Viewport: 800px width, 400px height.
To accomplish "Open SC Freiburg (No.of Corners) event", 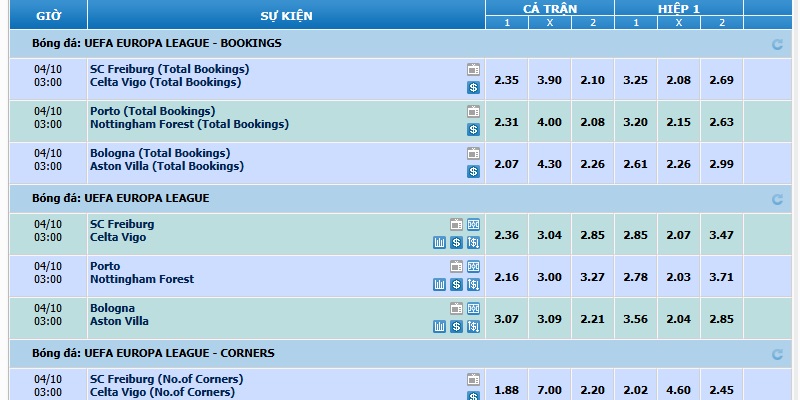I will click(x=167, y=379).
